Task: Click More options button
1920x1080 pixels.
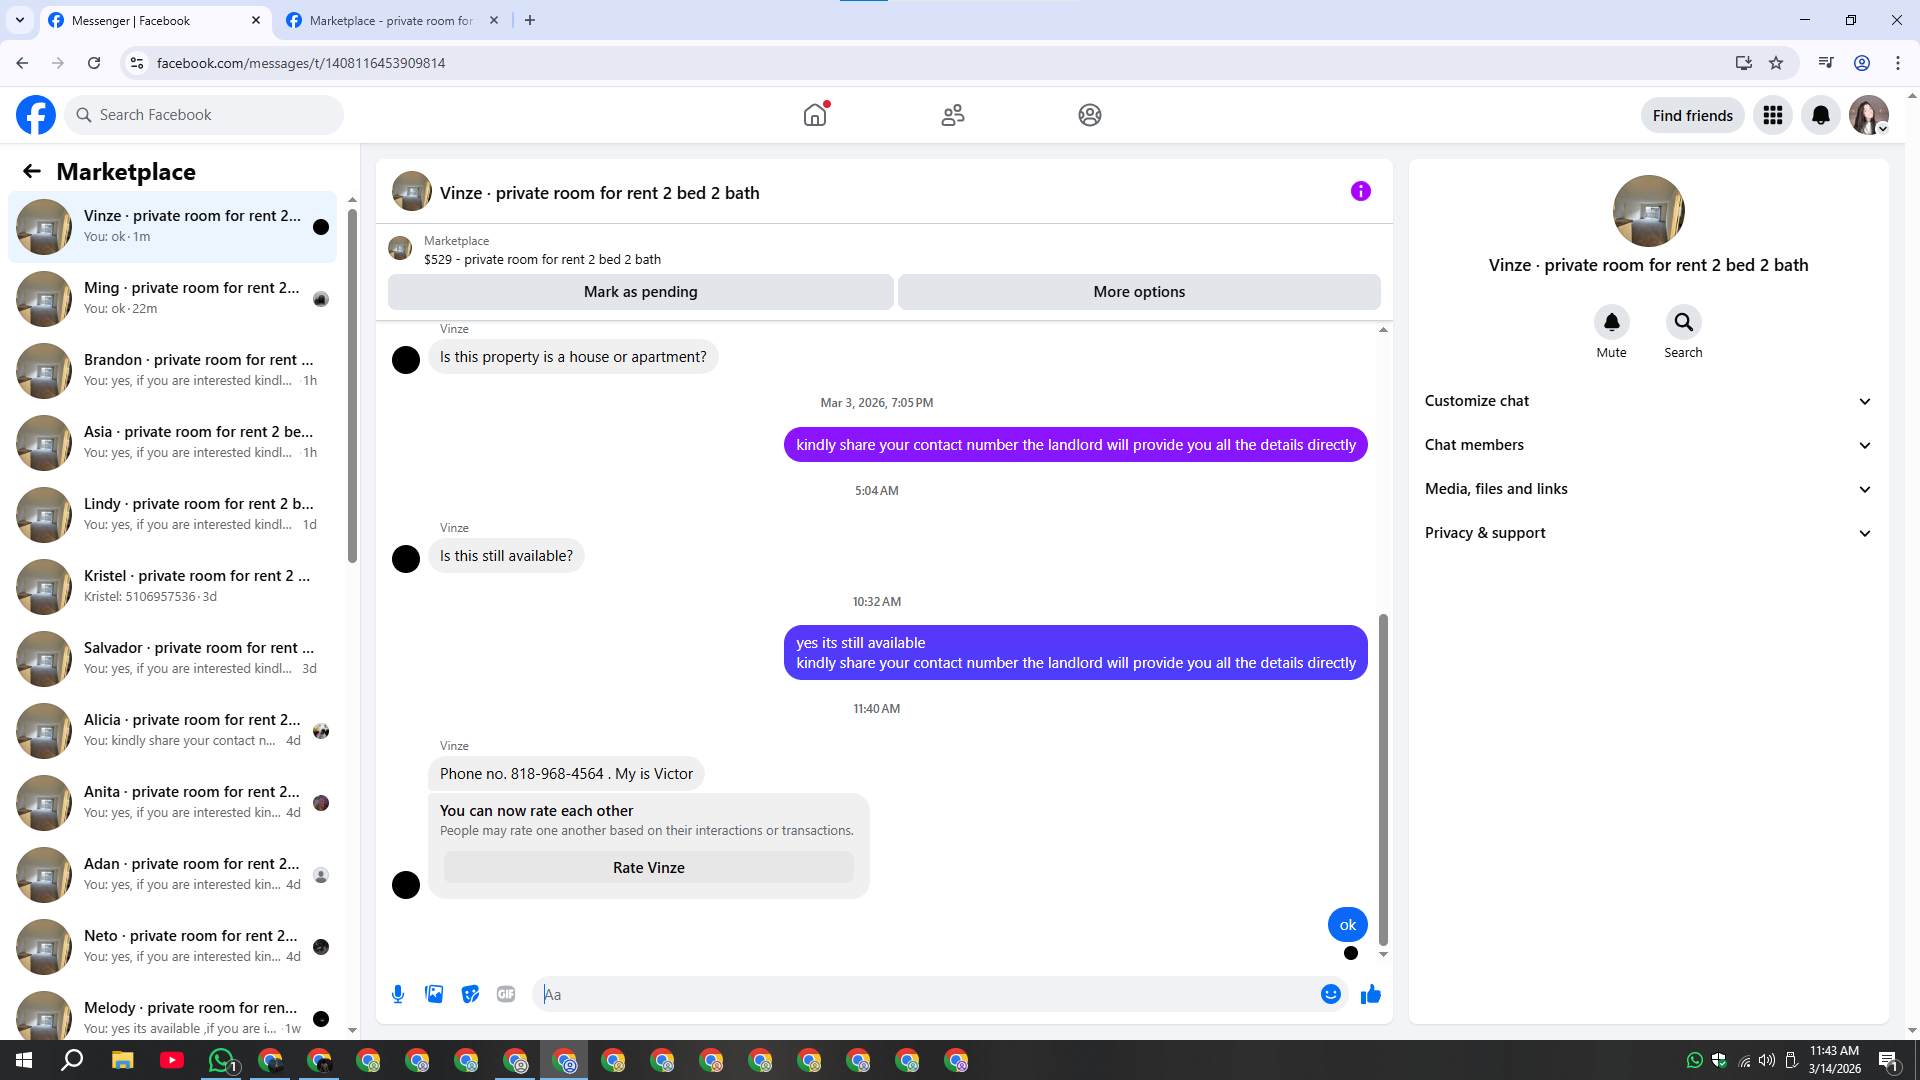Action: [1139, 292]
